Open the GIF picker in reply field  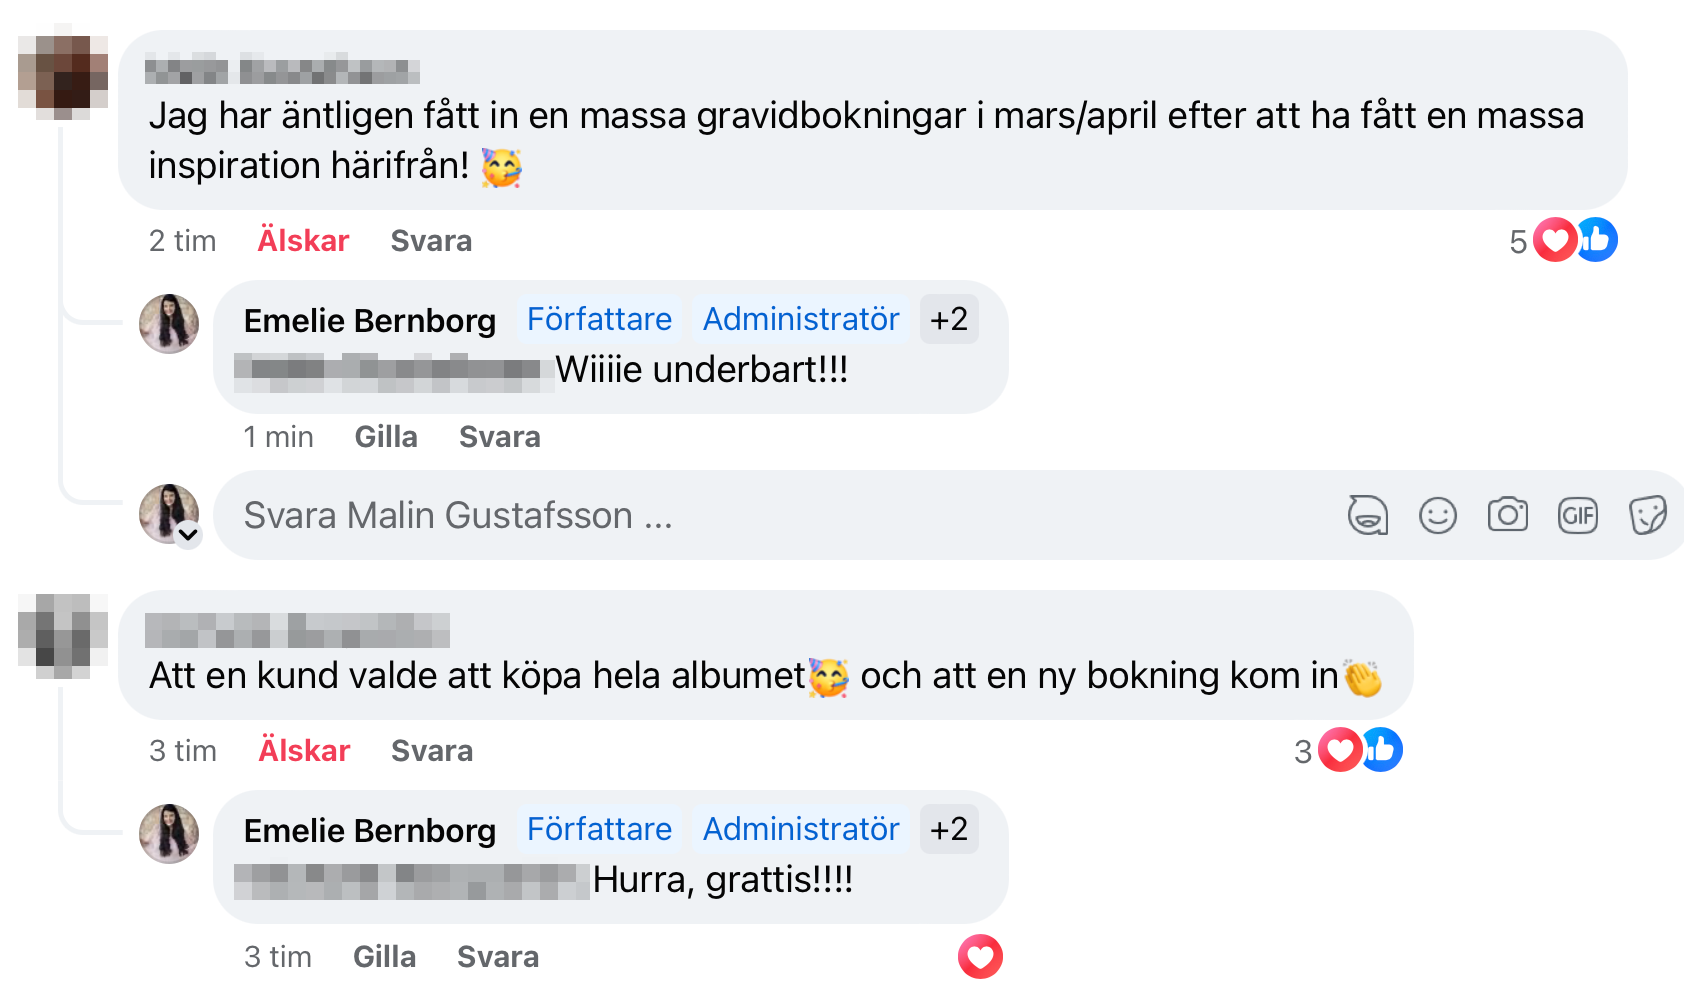point(1577,516)
